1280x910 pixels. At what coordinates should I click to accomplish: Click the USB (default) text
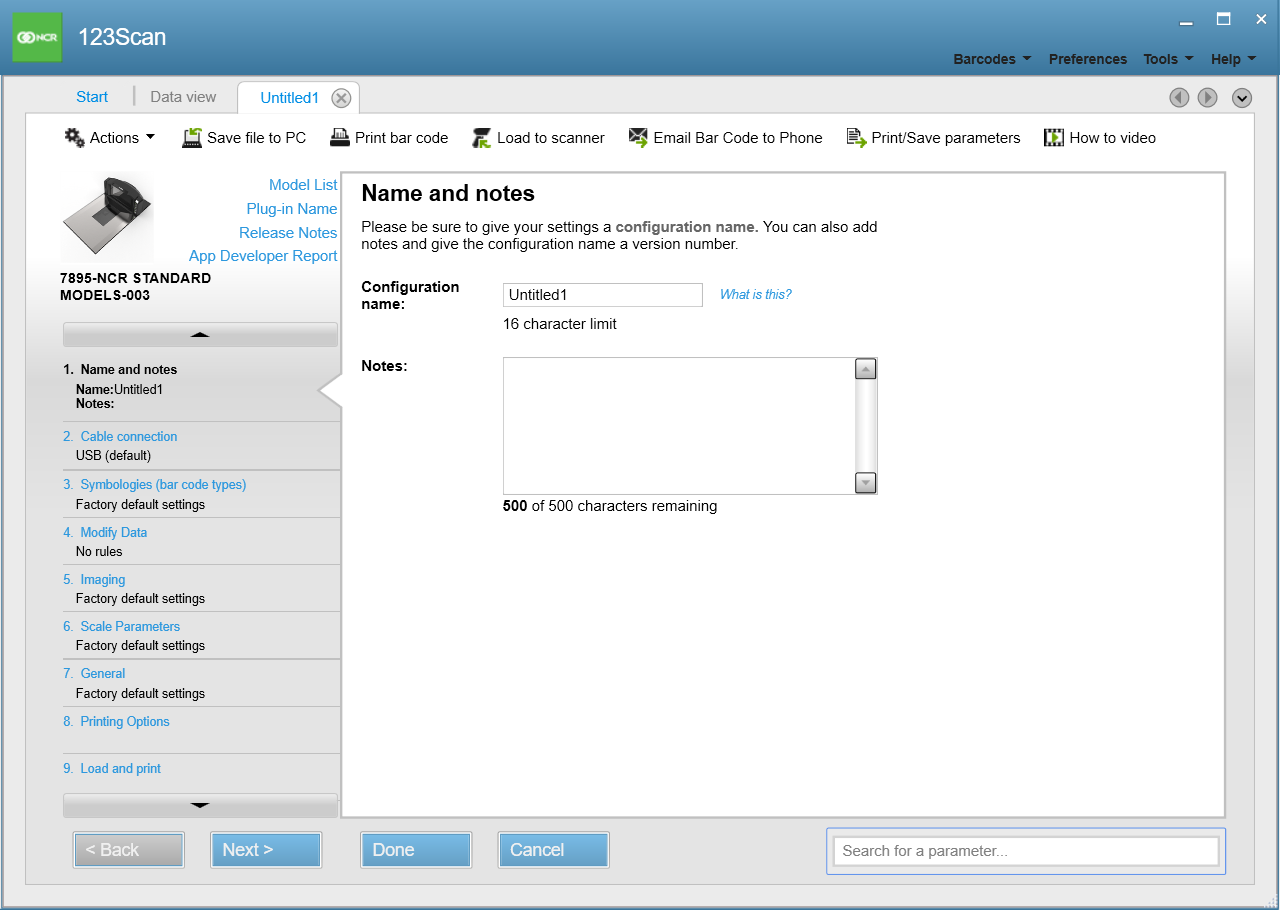click(x=113, y=456)
